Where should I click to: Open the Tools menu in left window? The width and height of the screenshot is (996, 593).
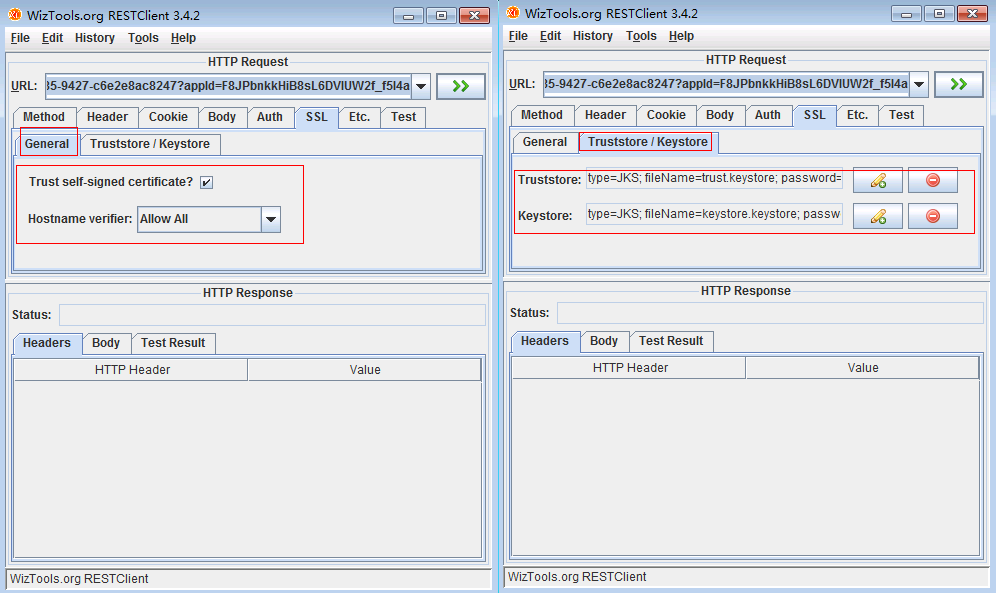[143, 38]
